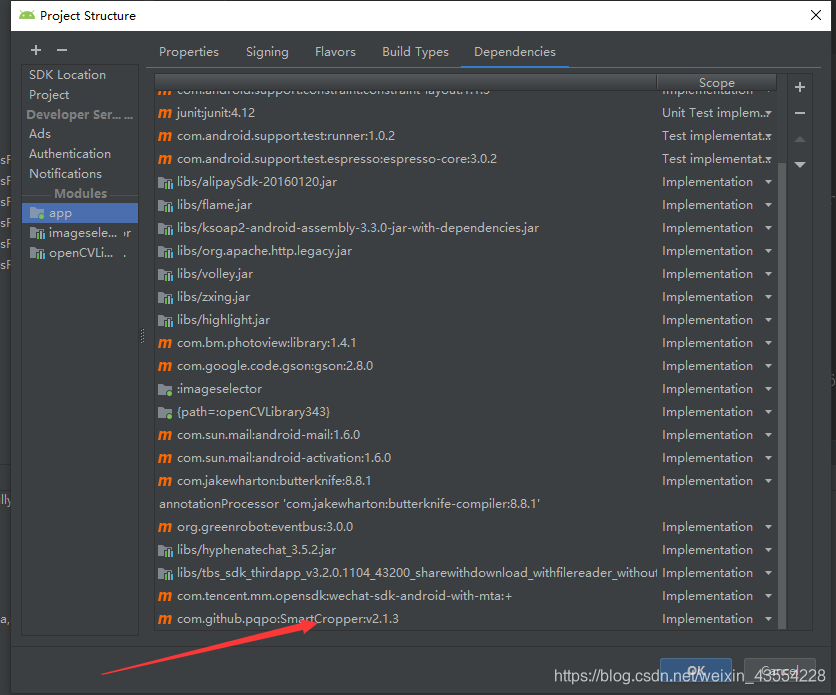The width and height of the screenshot is (836, 695).
Task: Select the Dependencies tab
Action: (515, 52)
